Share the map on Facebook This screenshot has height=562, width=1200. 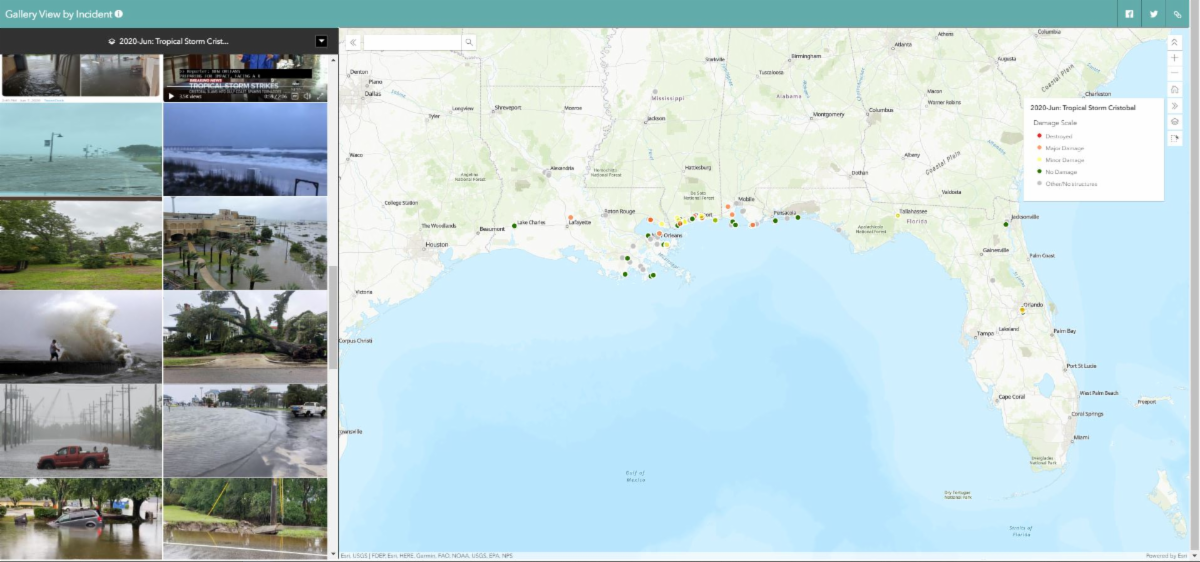pyautogui.click(x=1129, y=14)
